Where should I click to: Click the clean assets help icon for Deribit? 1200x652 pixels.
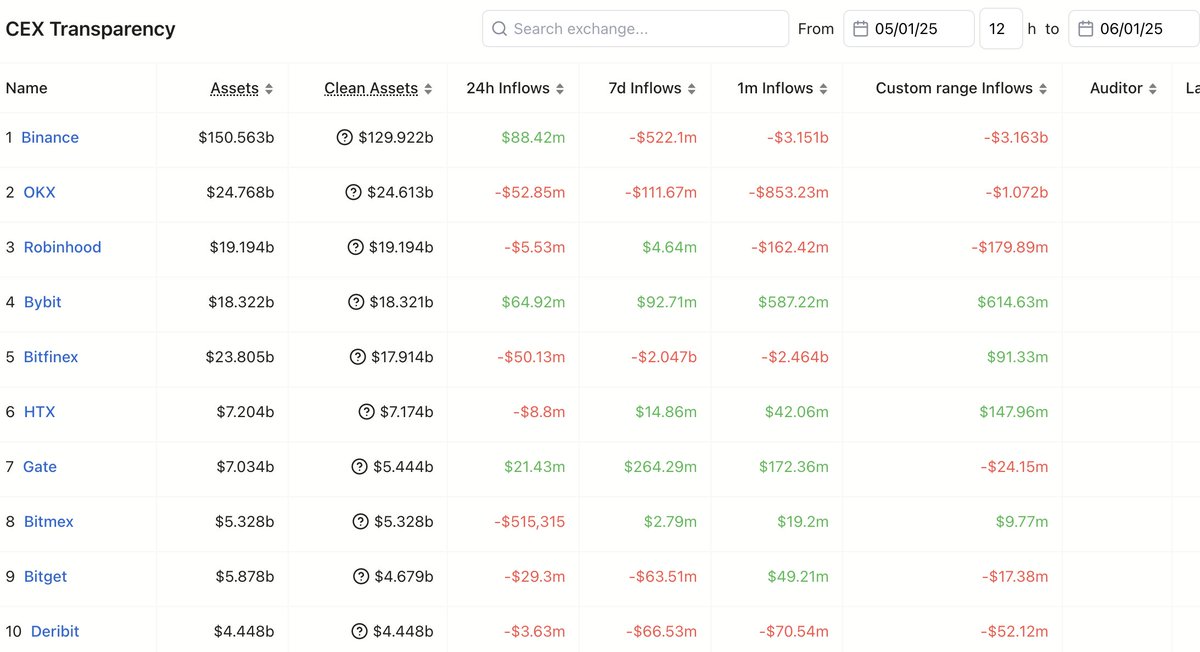(x=360, y=632)
